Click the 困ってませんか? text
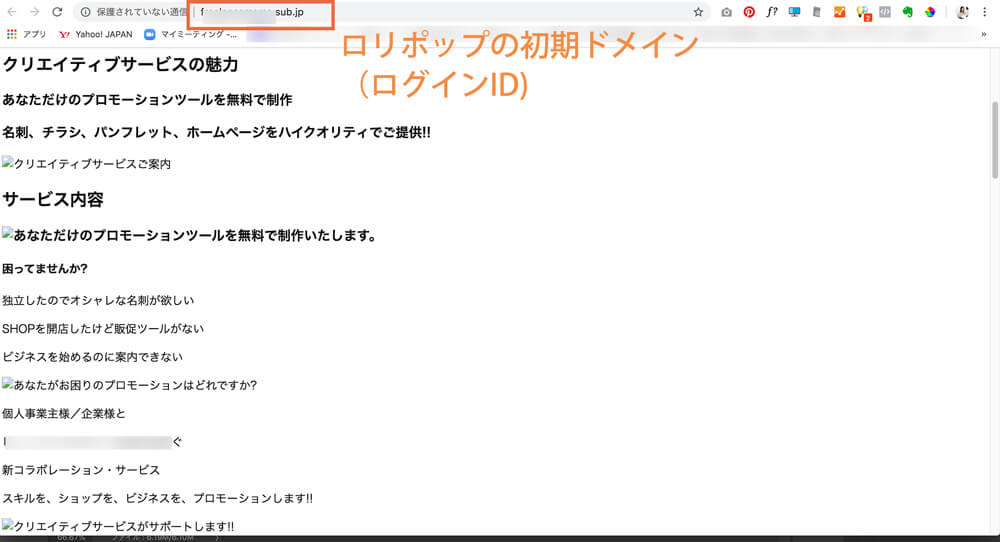The image size is (1000, 542). click(x=45, y=268)
